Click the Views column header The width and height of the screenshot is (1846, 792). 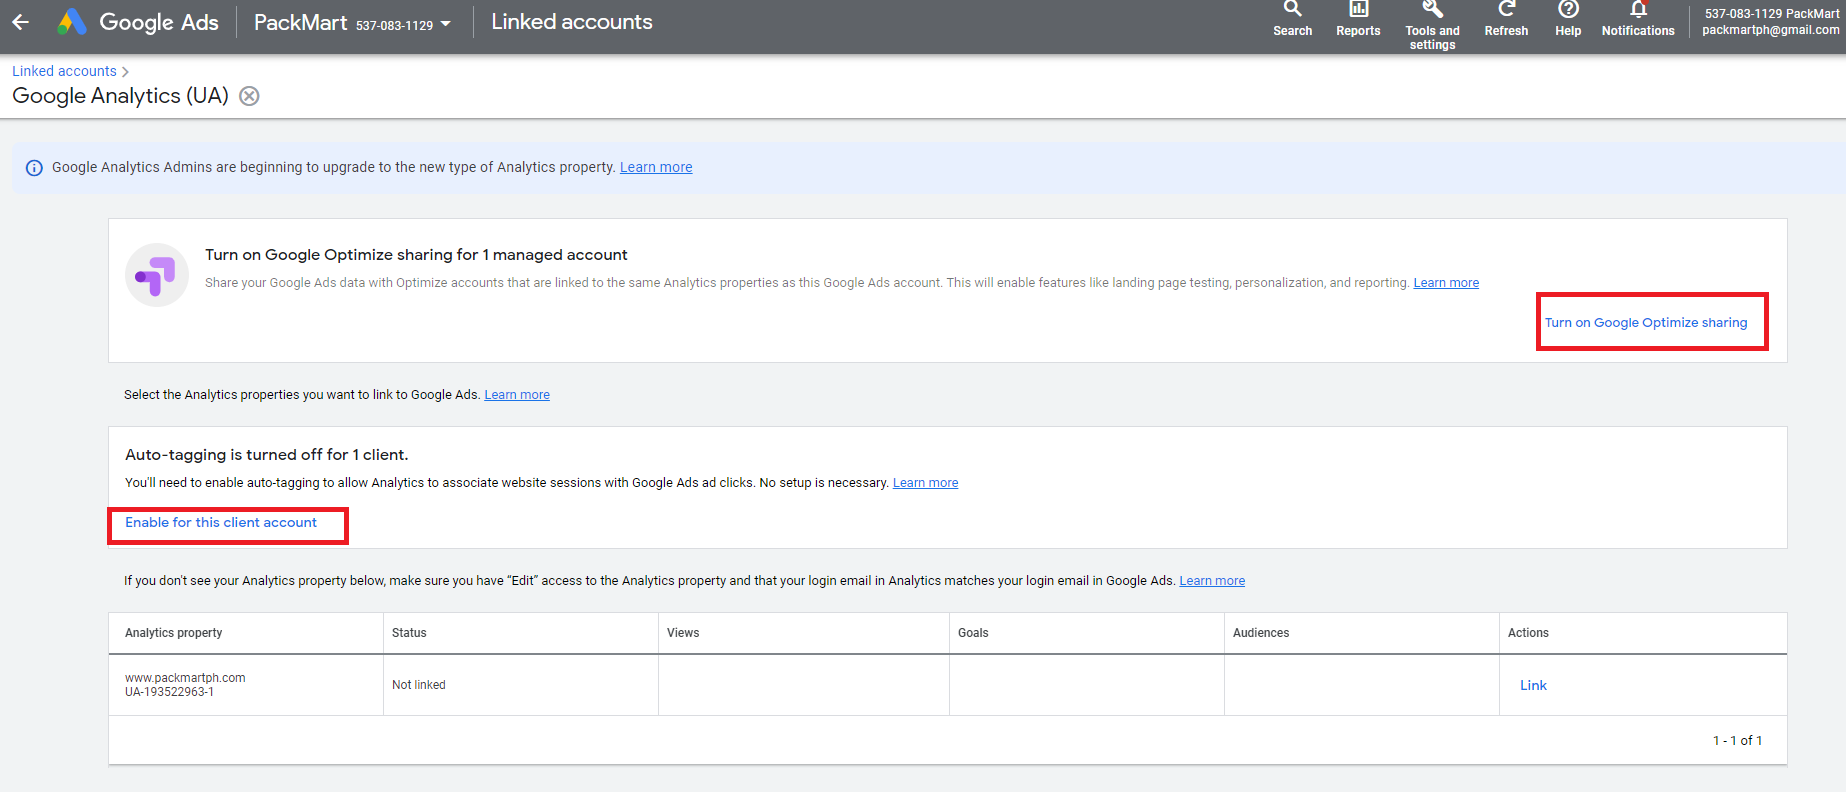pos(683,633)
